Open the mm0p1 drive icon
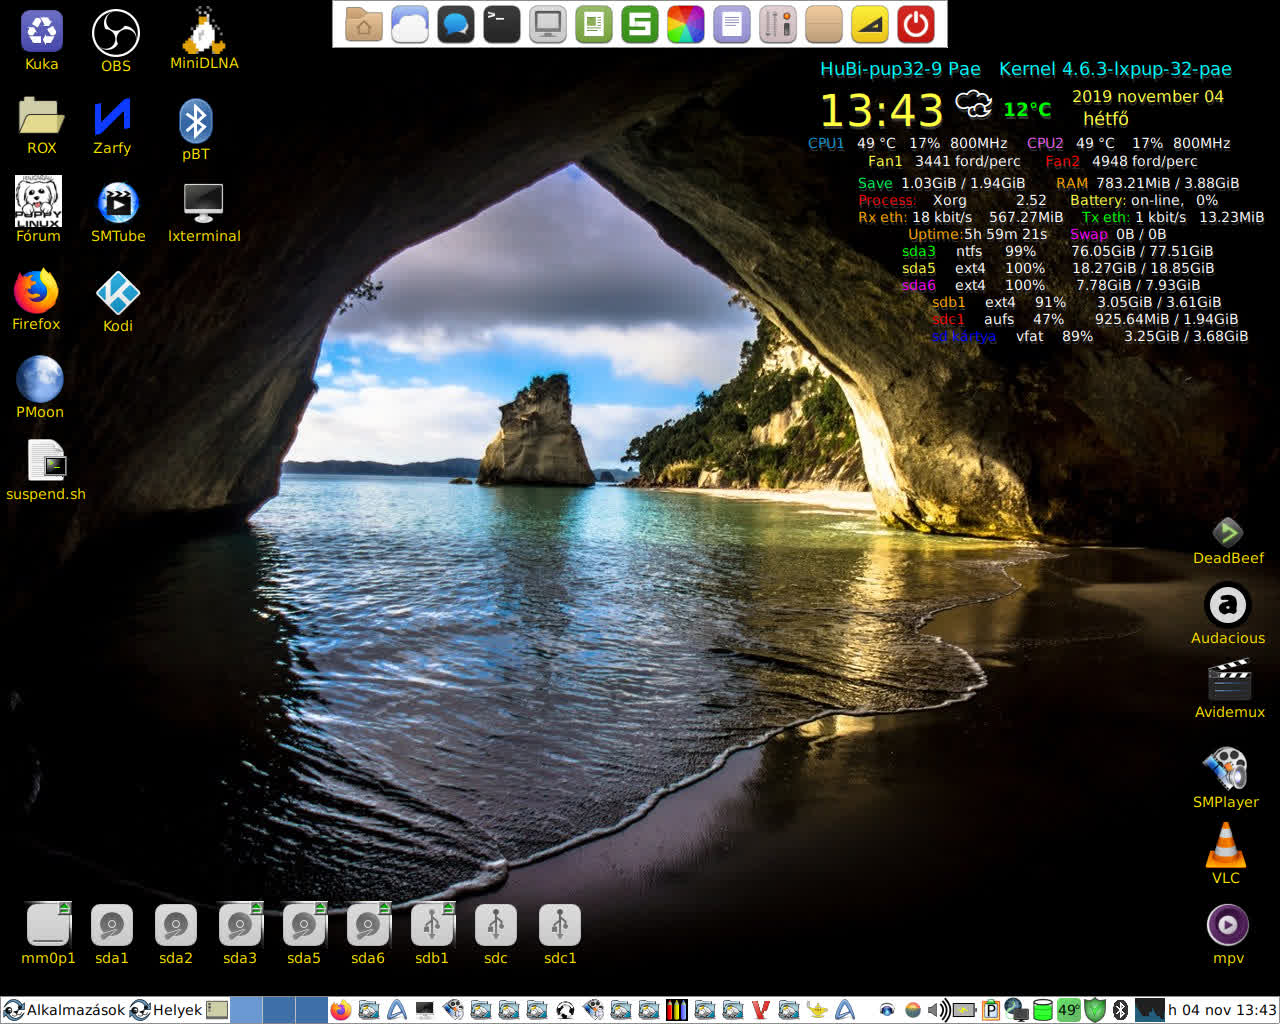1280x1024 pixels. (x=48, y=924)
